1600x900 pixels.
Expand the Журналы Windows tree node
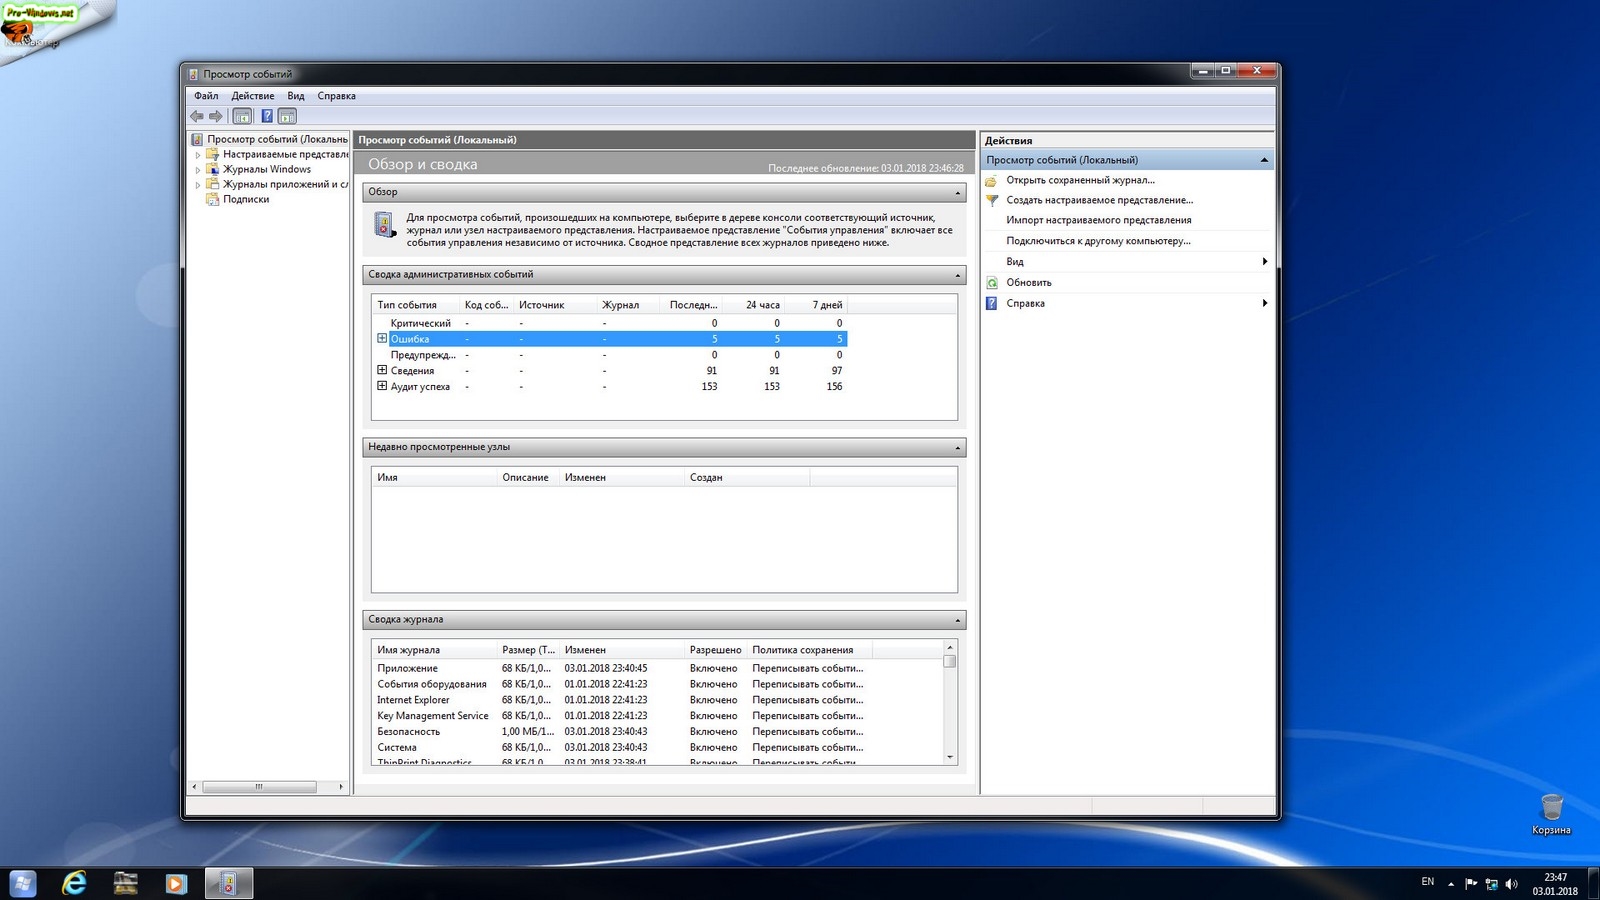coord(198,170)
